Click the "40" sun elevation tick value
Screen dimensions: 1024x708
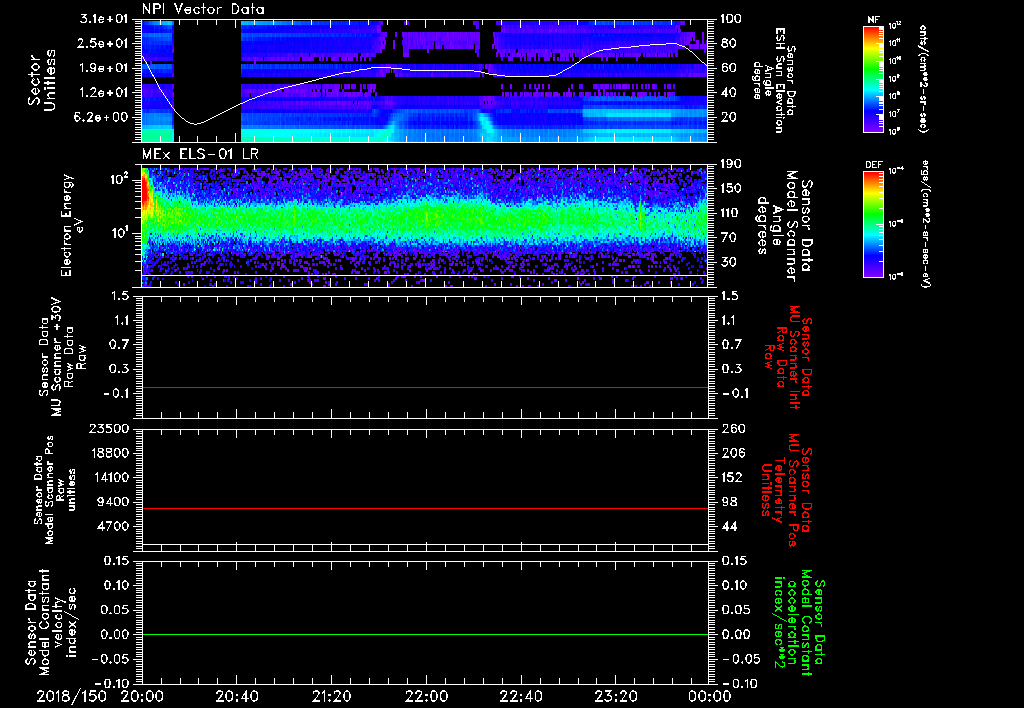[x=728, y=93]
